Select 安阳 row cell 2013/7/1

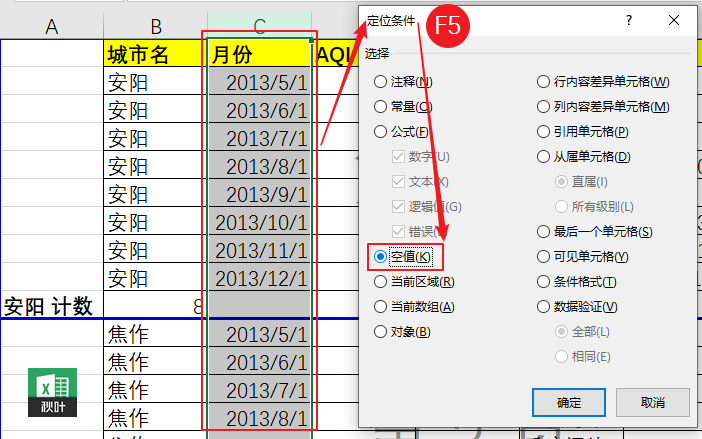260,137
